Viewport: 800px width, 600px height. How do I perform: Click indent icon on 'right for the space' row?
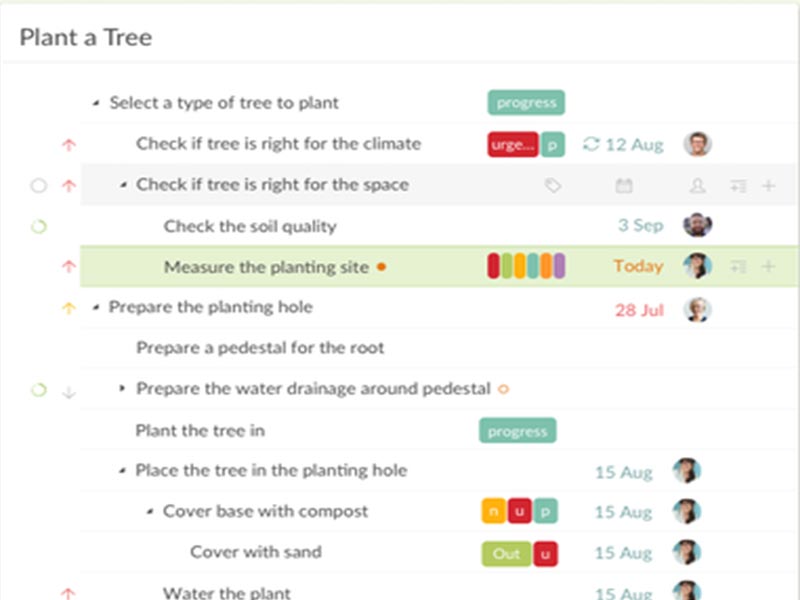point(738,185)
